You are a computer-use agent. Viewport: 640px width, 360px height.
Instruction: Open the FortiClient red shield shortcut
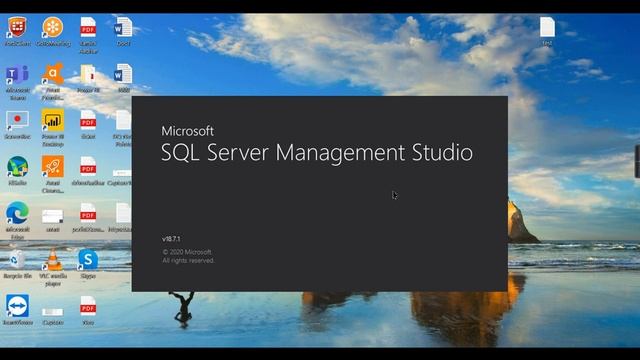click(17, 27)
